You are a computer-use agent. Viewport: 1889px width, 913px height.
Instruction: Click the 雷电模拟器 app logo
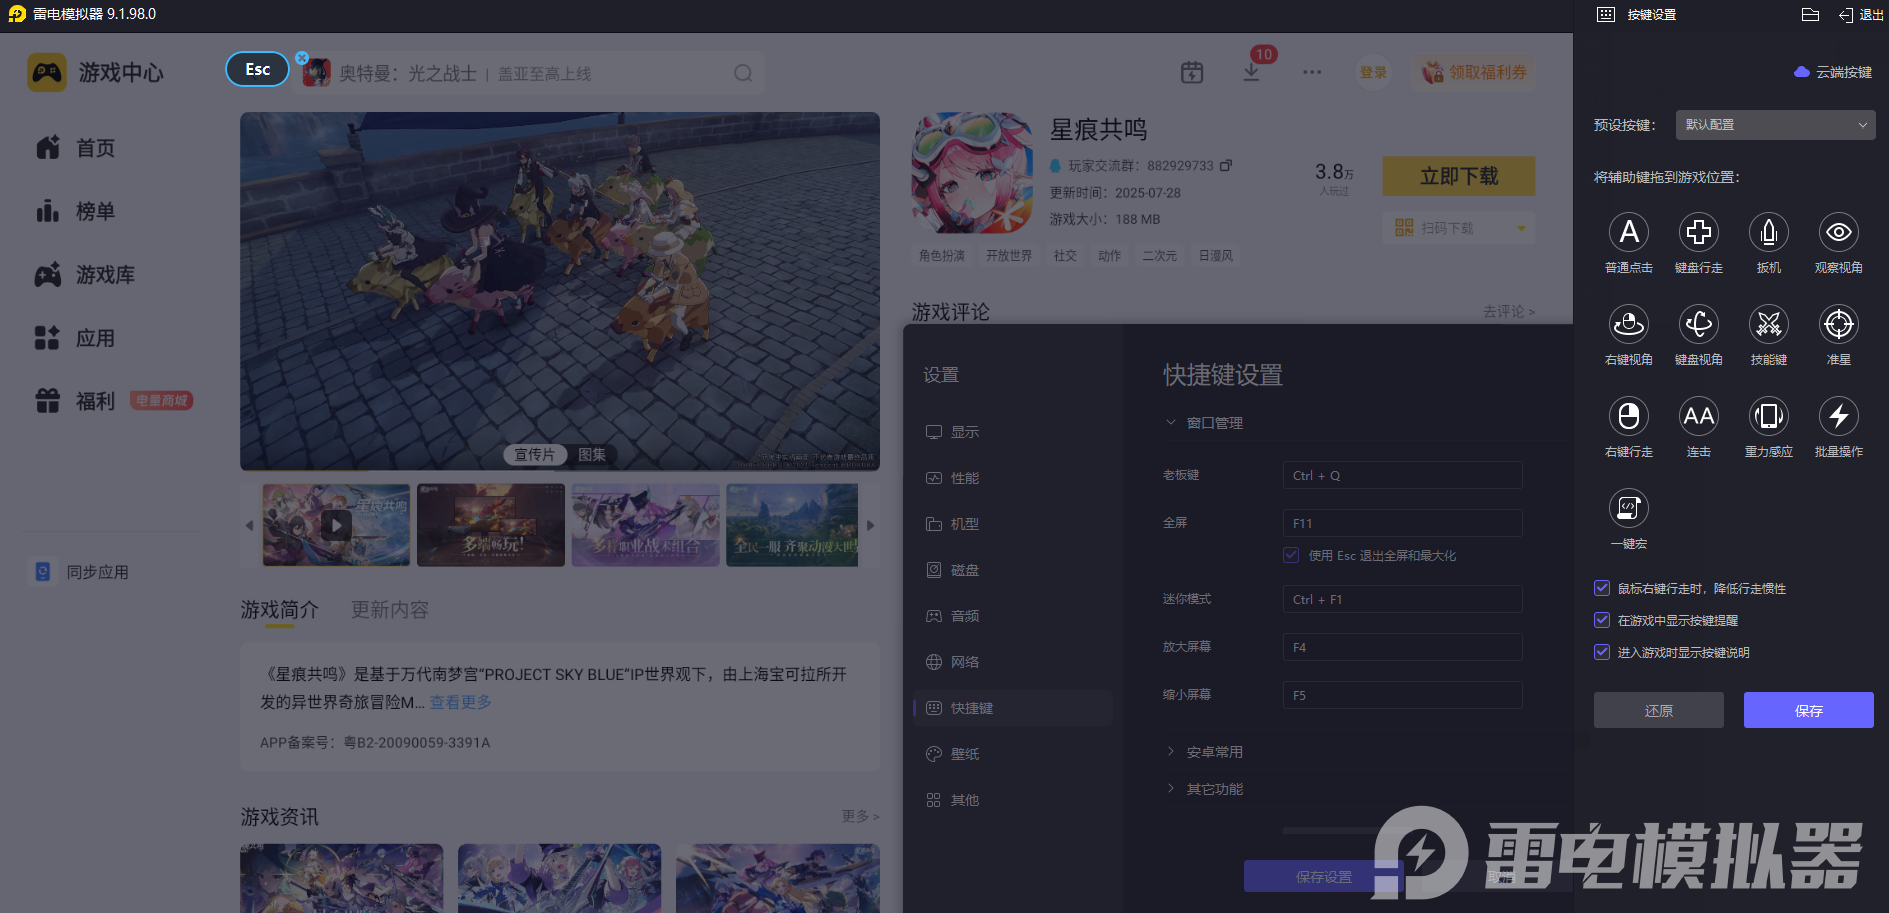17,14
